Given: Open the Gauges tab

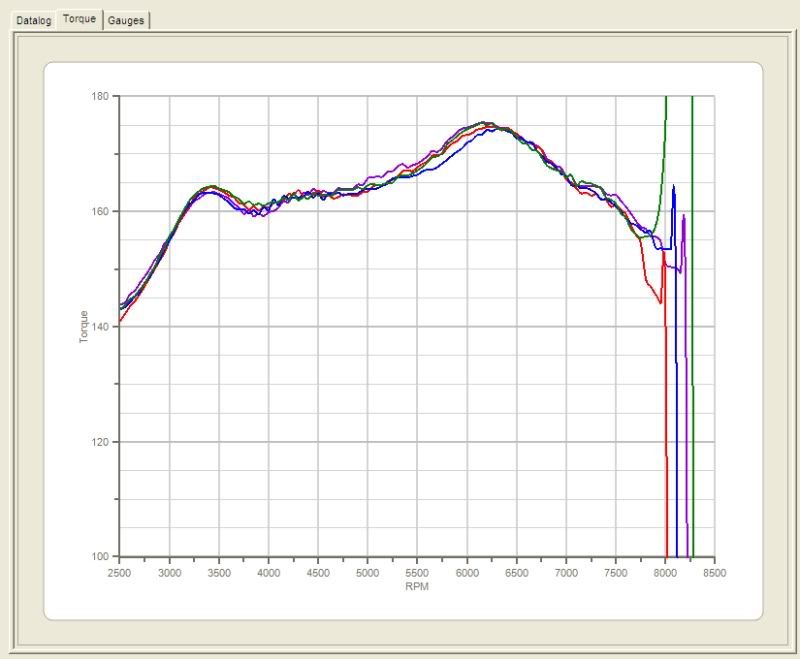Looking at the screenshot, I should [126, 21].
